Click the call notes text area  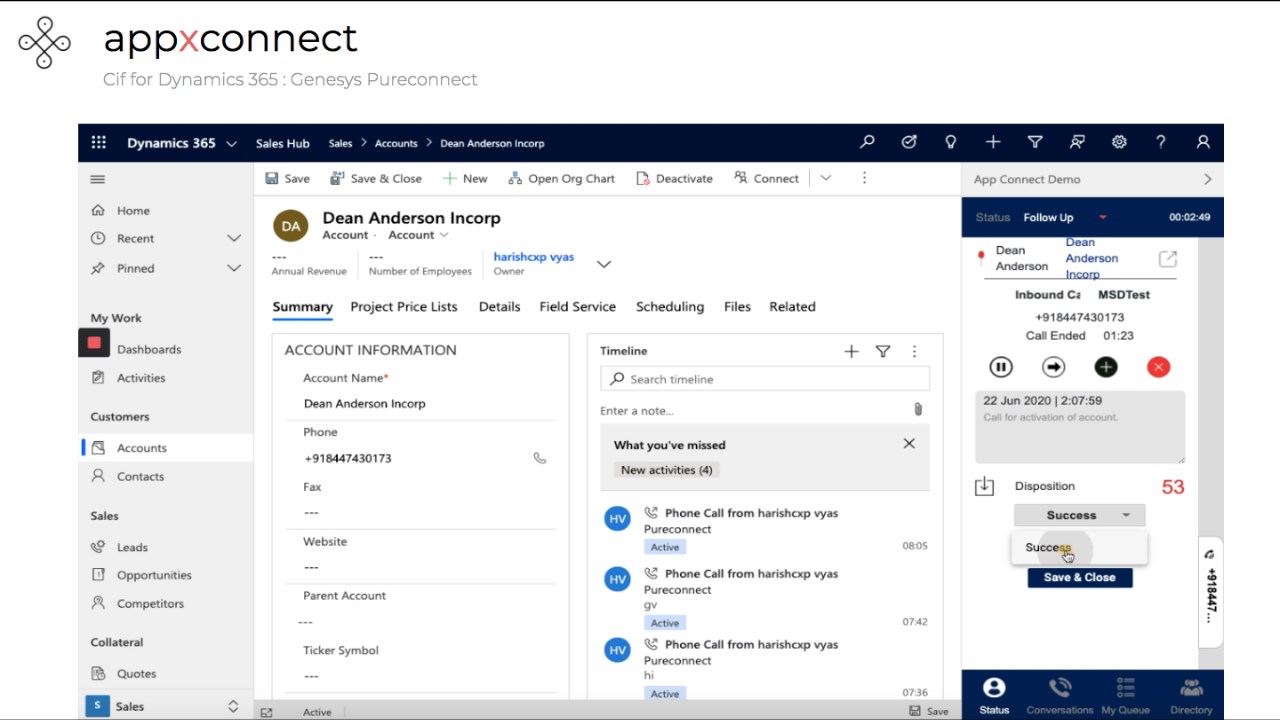(1080, 427)
